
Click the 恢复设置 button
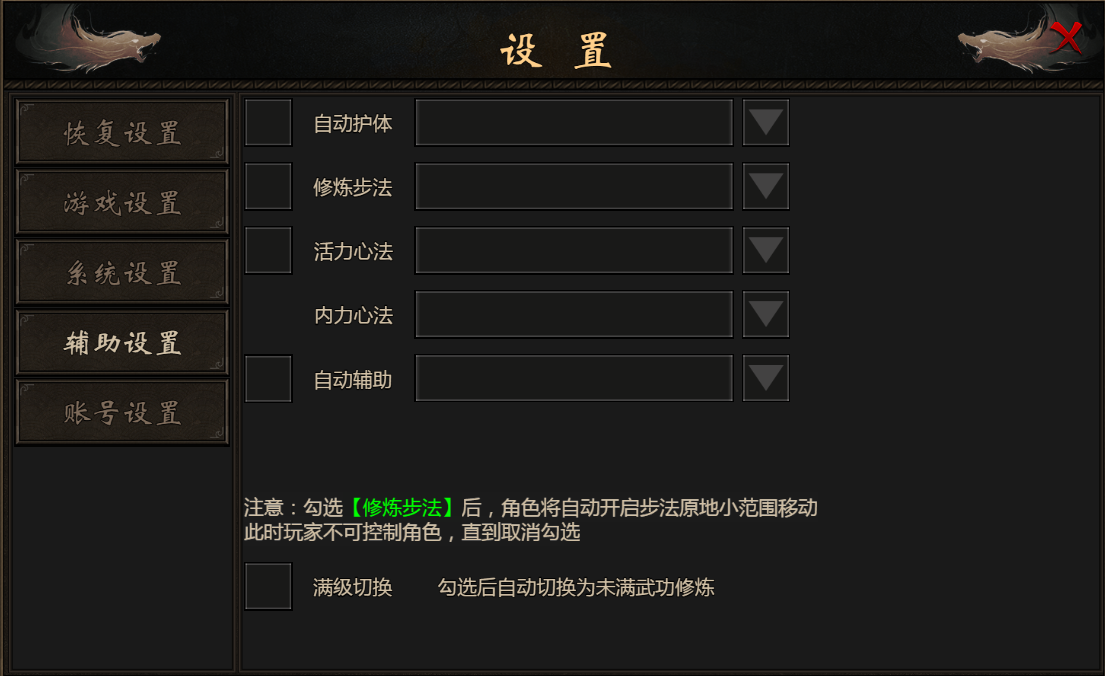(x=123, y=132)
